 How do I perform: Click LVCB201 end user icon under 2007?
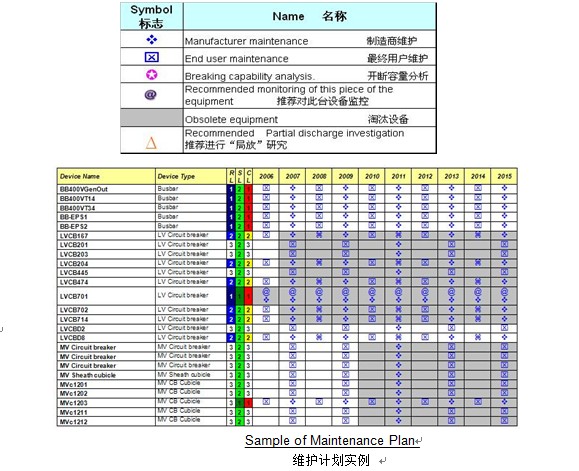click(x=292, y=244)
